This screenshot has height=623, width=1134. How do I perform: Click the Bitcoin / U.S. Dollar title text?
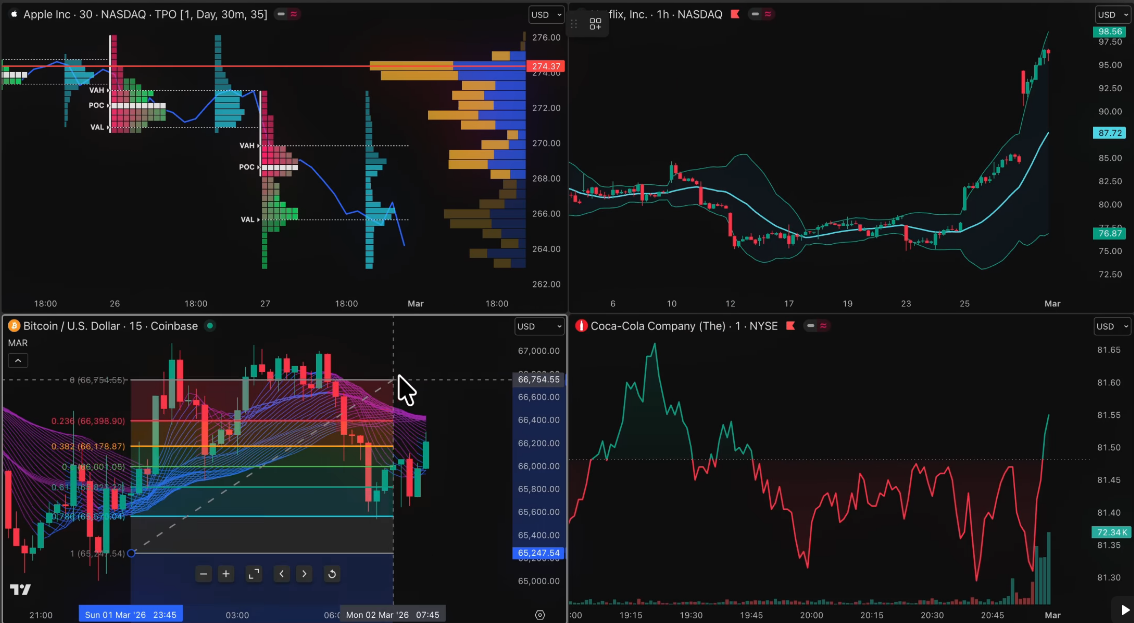tap(72, 326)
